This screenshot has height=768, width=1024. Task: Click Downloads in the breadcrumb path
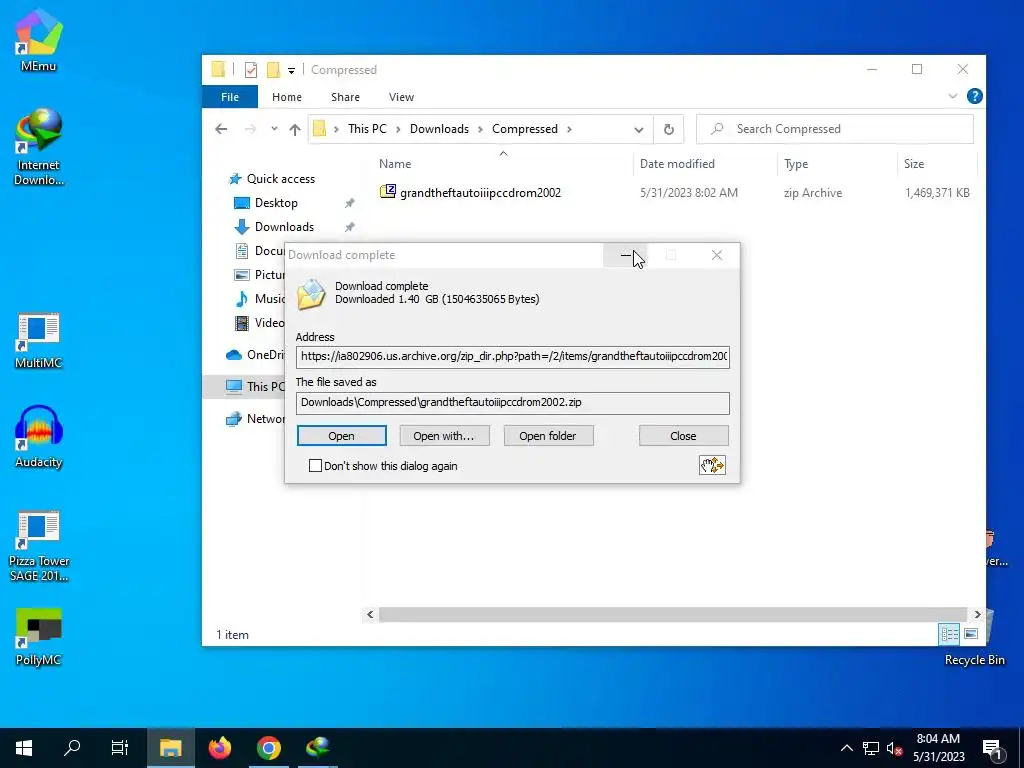click(x=440, y=129)
